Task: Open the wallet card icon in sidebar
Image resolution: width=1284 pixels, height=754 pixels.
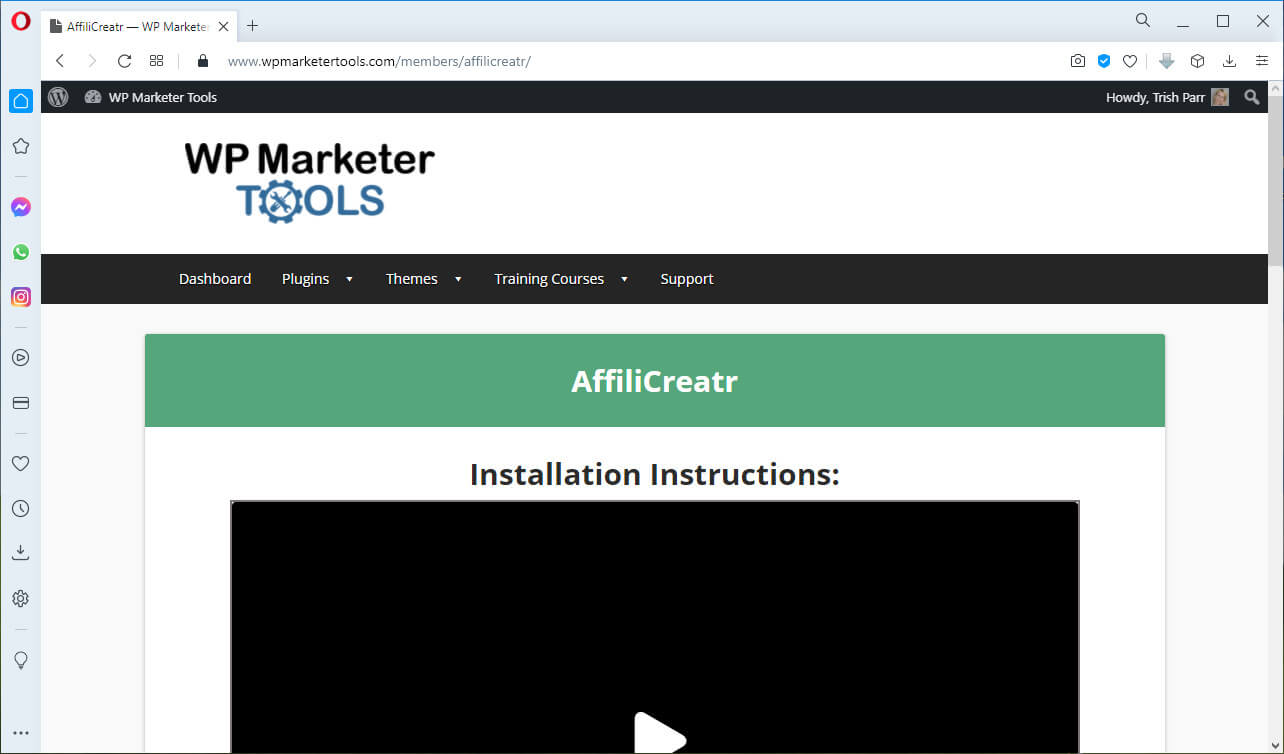Action: point(20,403)
